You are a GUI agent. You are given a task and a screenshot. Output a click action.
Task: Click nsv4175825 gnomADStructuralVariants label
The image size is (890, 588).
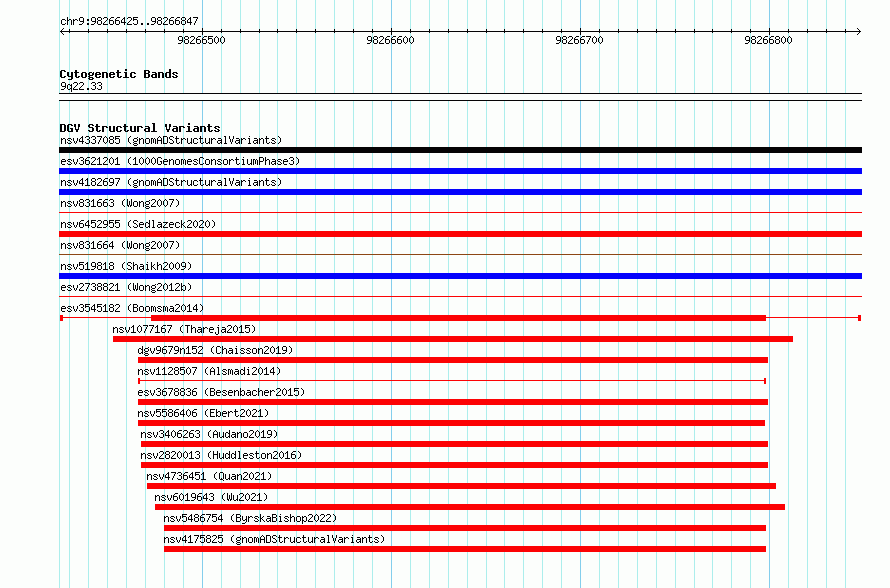pos(274,539)
